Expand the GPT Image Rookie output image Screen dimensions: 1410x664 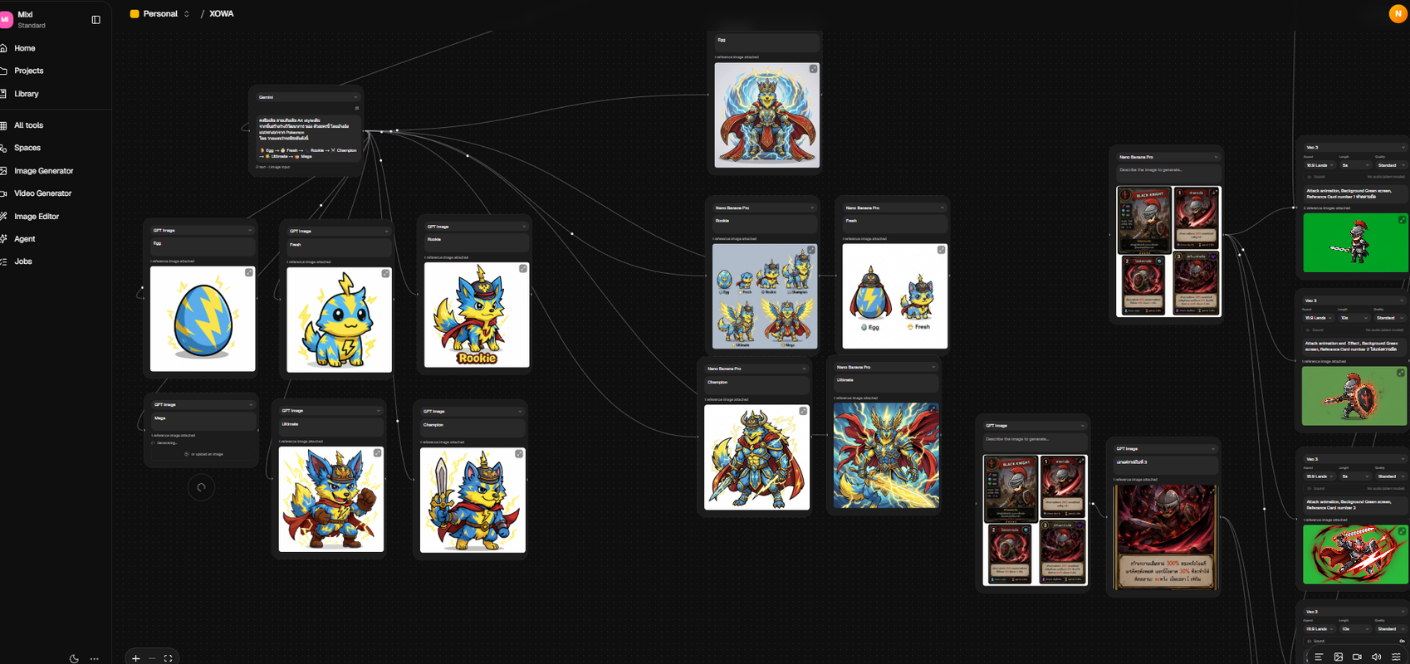coord(522,268)
